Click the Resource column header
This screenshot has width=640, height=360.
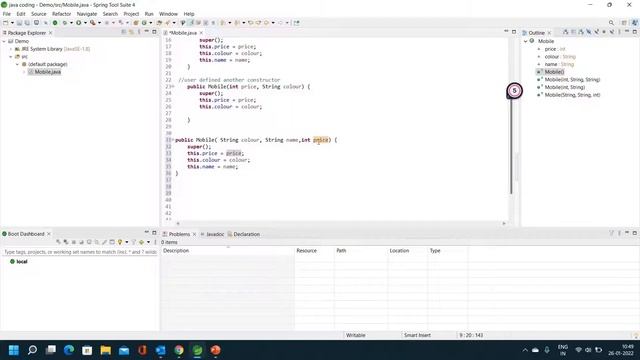pyautogui.click(x=314, y=251)
